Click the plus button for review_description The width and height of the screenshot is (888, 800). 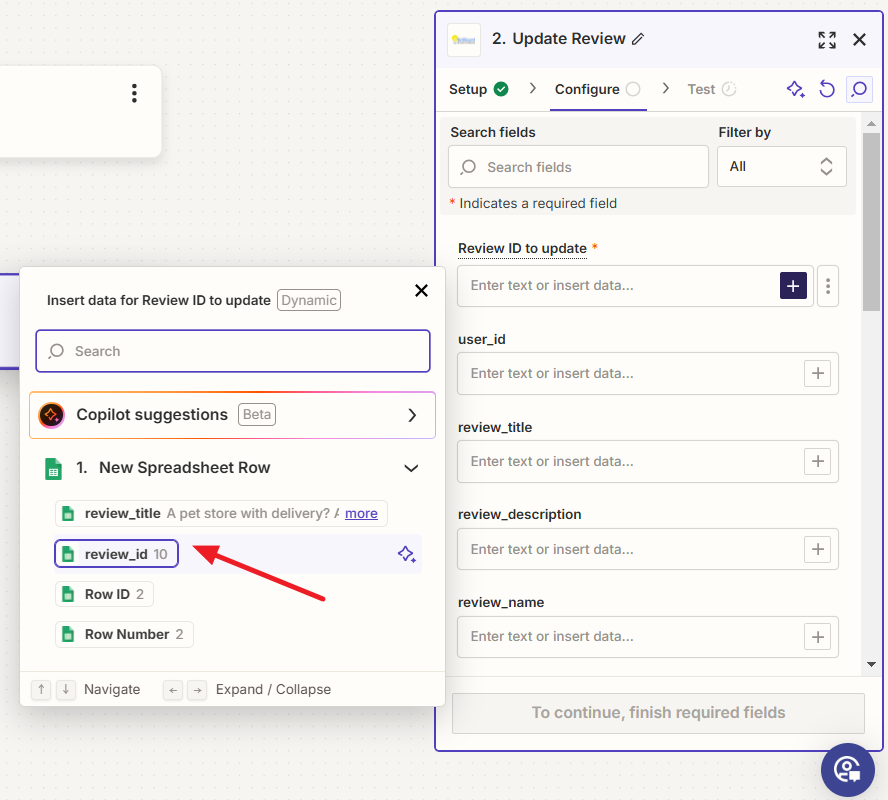[x=817, y=549]
